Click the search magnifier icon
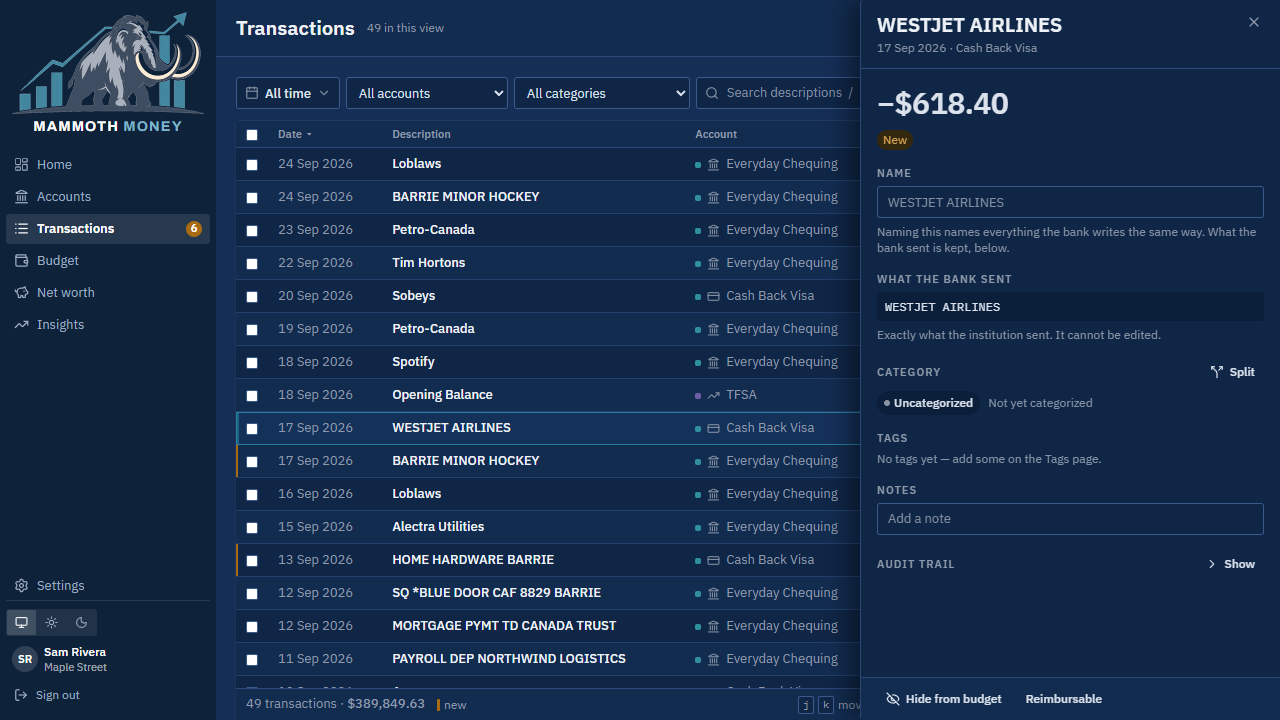This screenshot has width=1280, height=720. [x=712, y=93]
